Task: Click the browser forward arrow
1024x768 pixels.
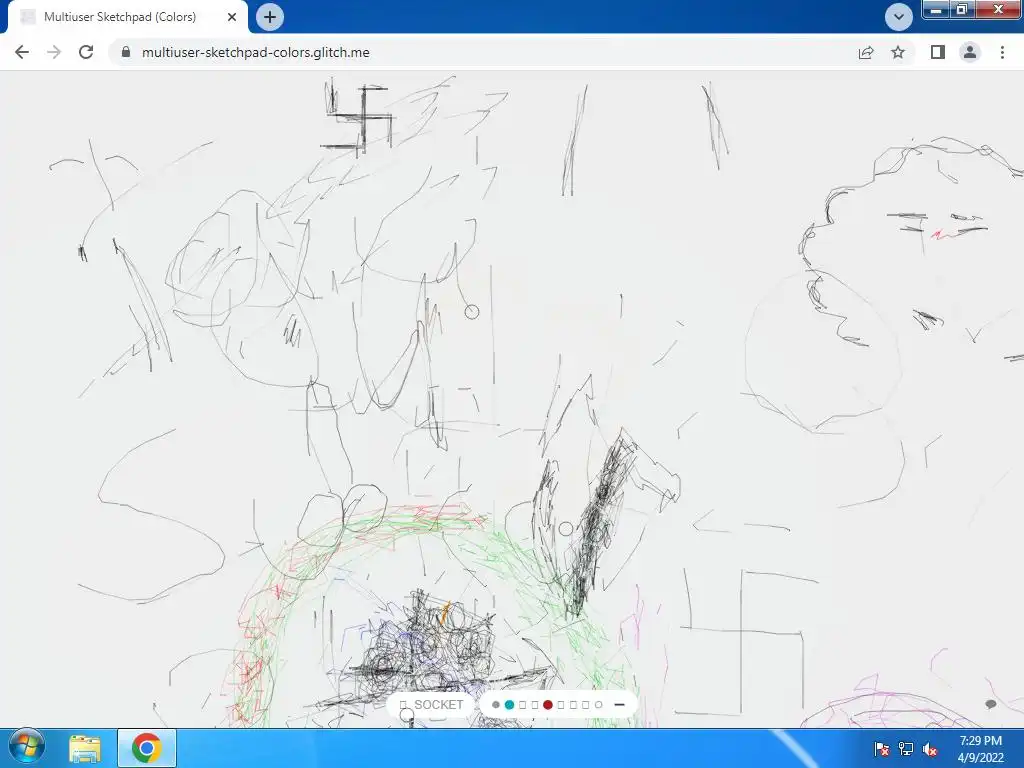Action: [x=54, y=52]
